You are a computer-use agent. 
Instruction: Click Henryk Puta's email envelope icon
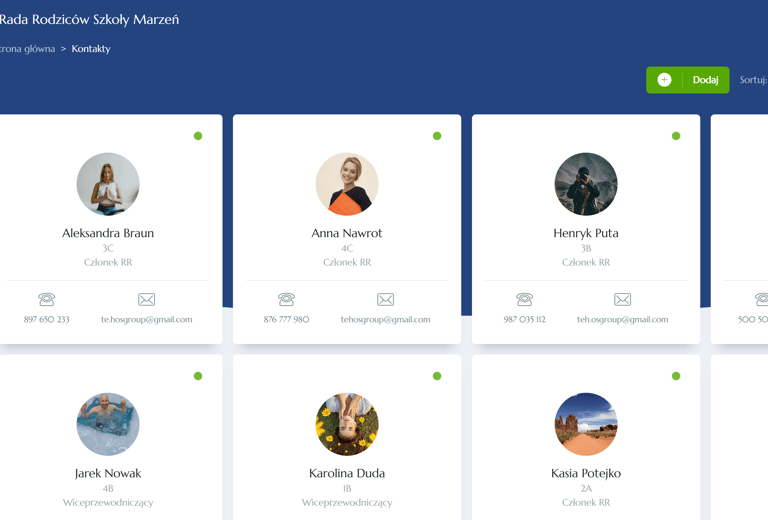(623, 299)
